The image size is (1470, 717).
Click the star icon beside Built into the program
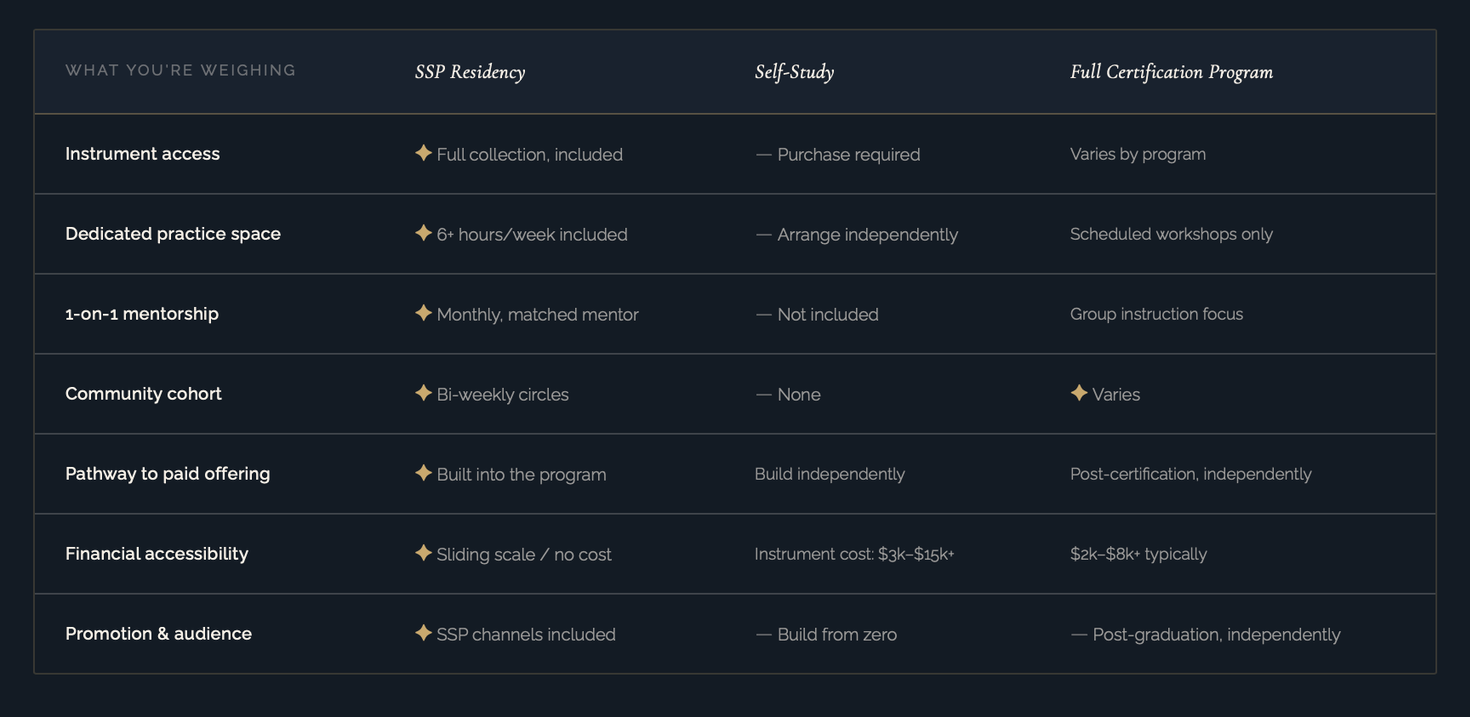[423, 473]
